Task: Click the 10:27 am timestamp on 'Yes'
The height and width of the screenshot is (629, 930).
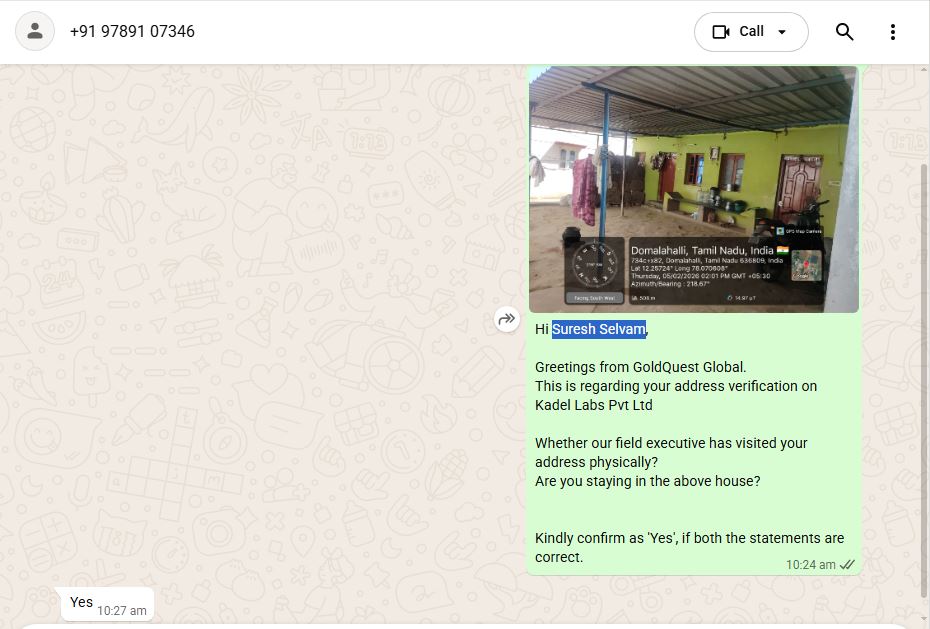Action: (x=122, y=611)
